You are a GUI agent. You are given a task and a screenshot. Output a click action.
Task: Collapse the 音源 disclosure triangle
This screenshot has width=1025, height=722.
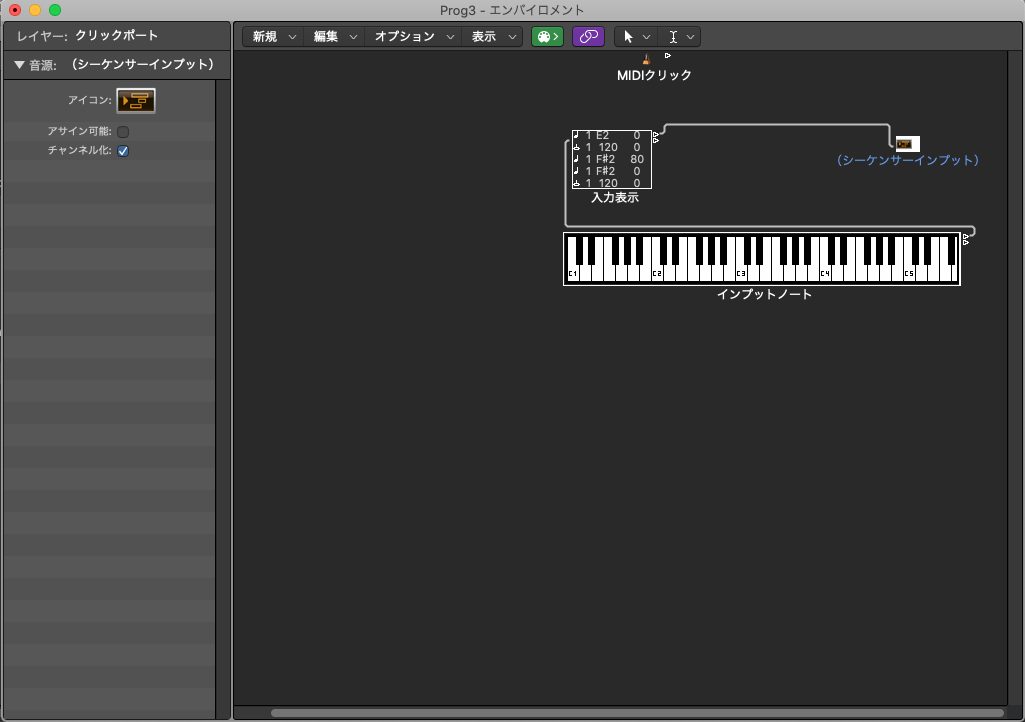(19, 65)
